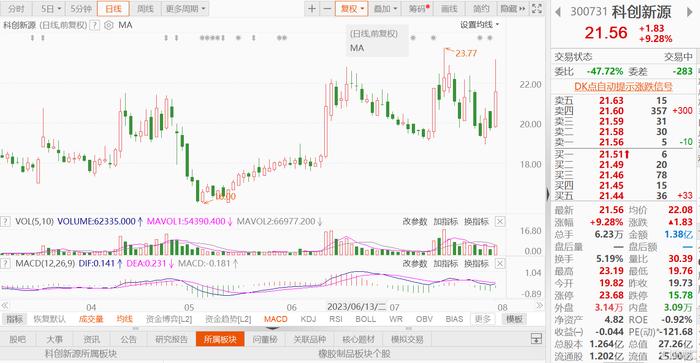The image size is (700, 363).
Task: Zoom out chart with minus icon
Action: 327,8
